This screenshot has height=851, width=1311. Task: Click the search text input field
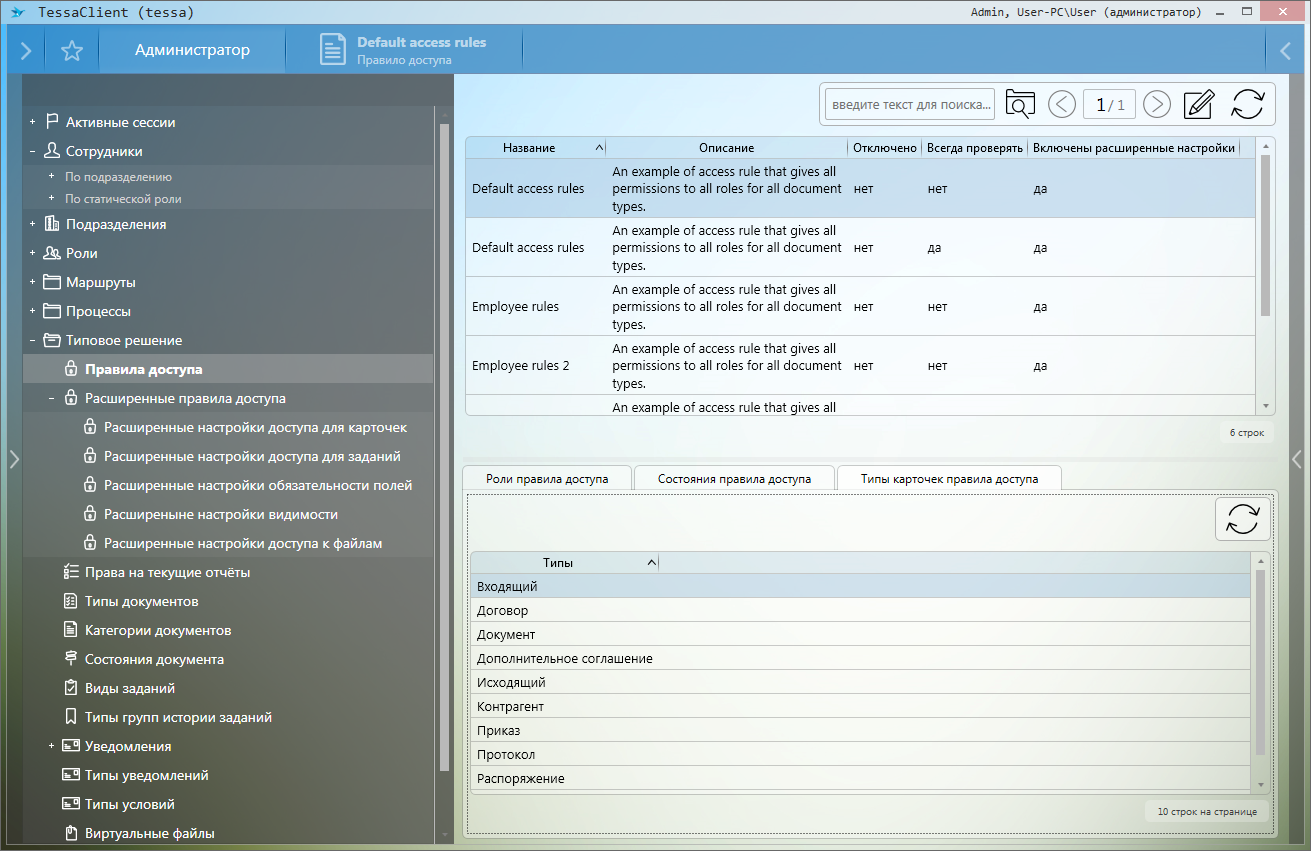coord(910,104)
